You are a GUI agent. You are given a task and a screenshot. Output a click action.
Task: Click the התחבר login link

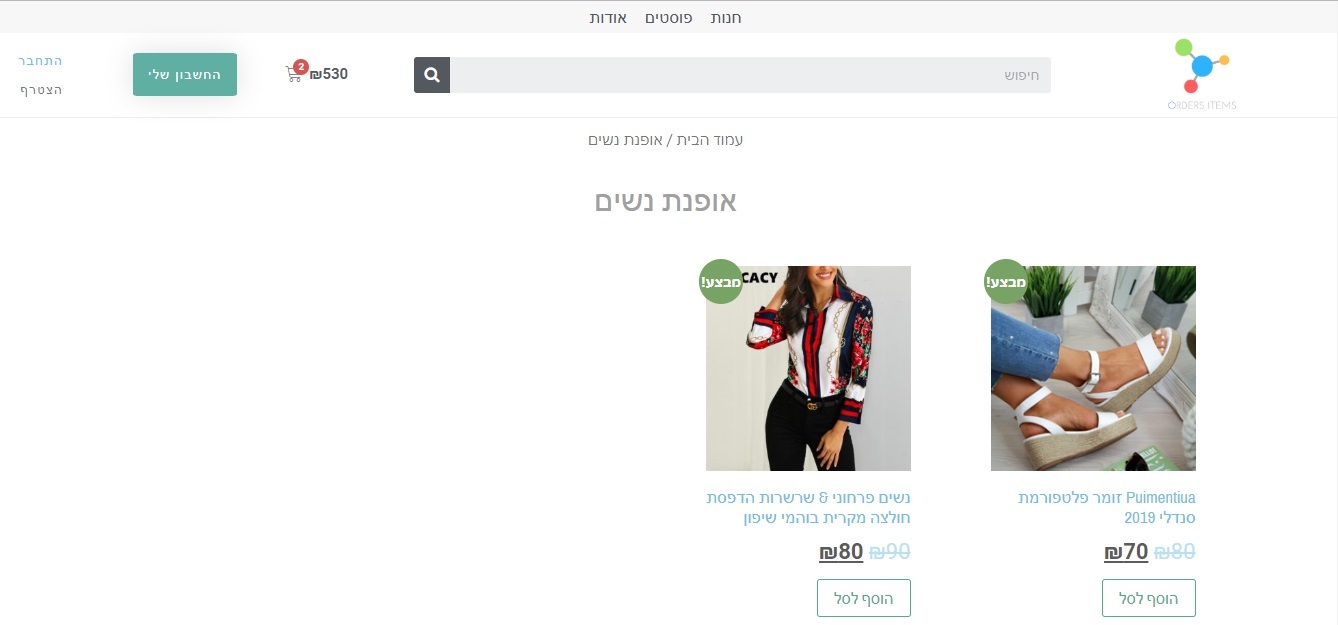tap(41, 61)
